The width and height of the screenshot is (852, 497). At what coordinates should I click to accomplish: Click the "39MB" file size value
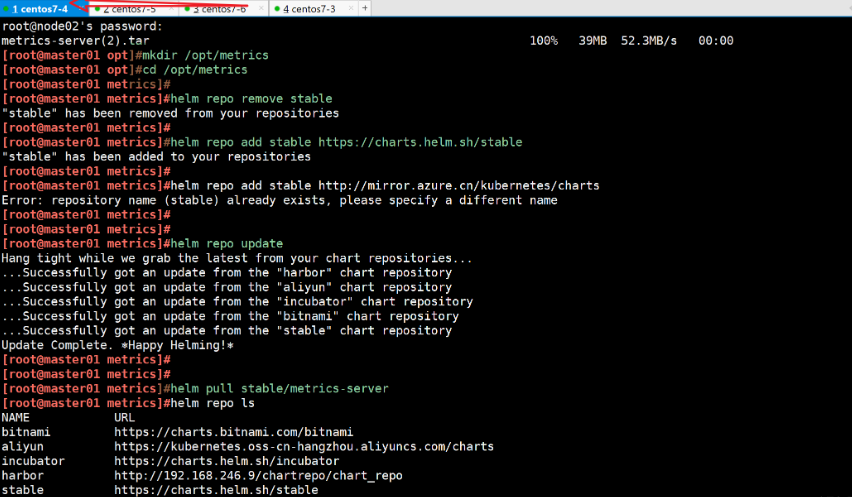593,41
